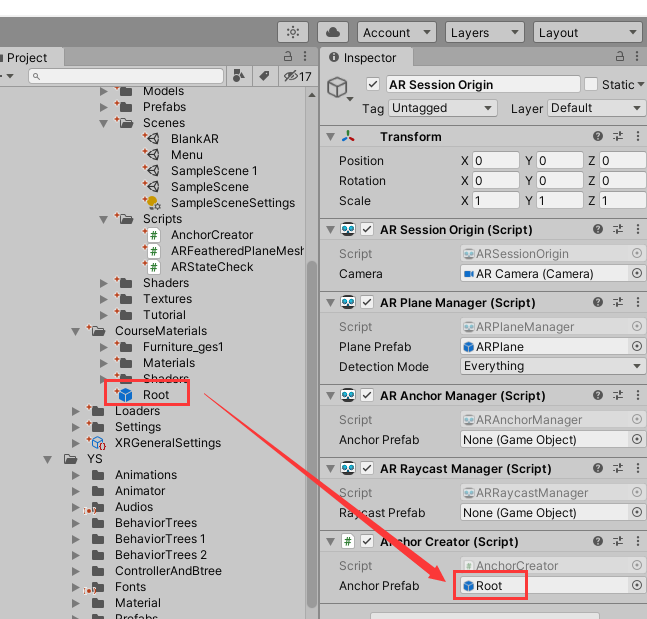Toggle the AR Plane Manager script checkbox

coord(367,302)
